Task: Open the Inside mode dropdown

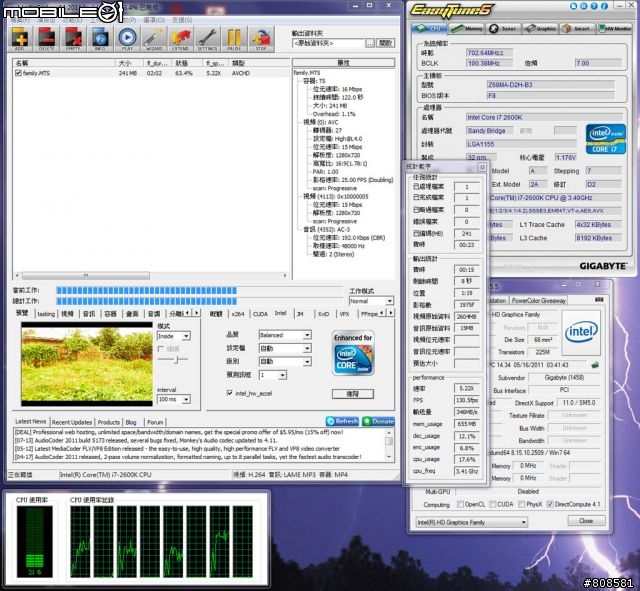Action: click(x=176, y=336)
